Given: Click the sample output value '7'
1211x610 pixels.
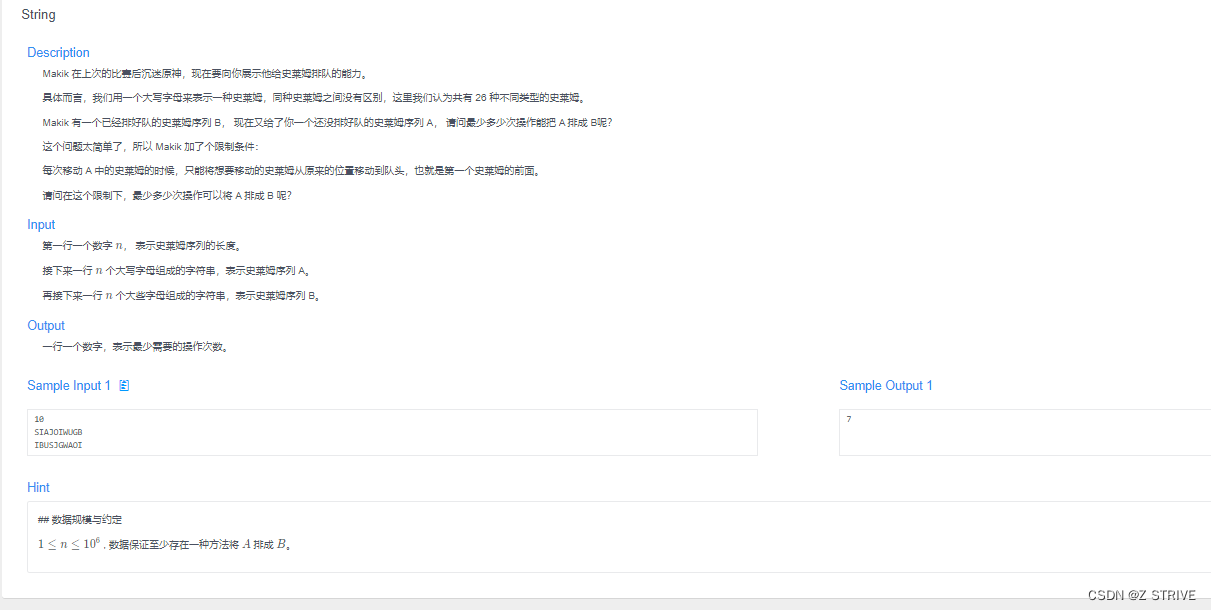Looking at the screenshot, I should pyautogui.click(x=849, y=419).
